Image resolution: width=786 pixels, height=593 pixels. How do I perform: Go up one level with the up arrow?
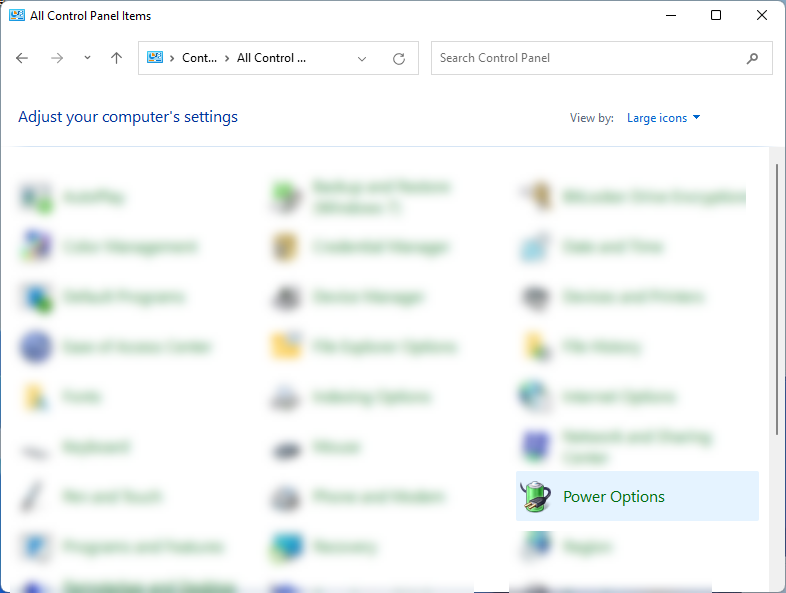(x=116, y=58)
